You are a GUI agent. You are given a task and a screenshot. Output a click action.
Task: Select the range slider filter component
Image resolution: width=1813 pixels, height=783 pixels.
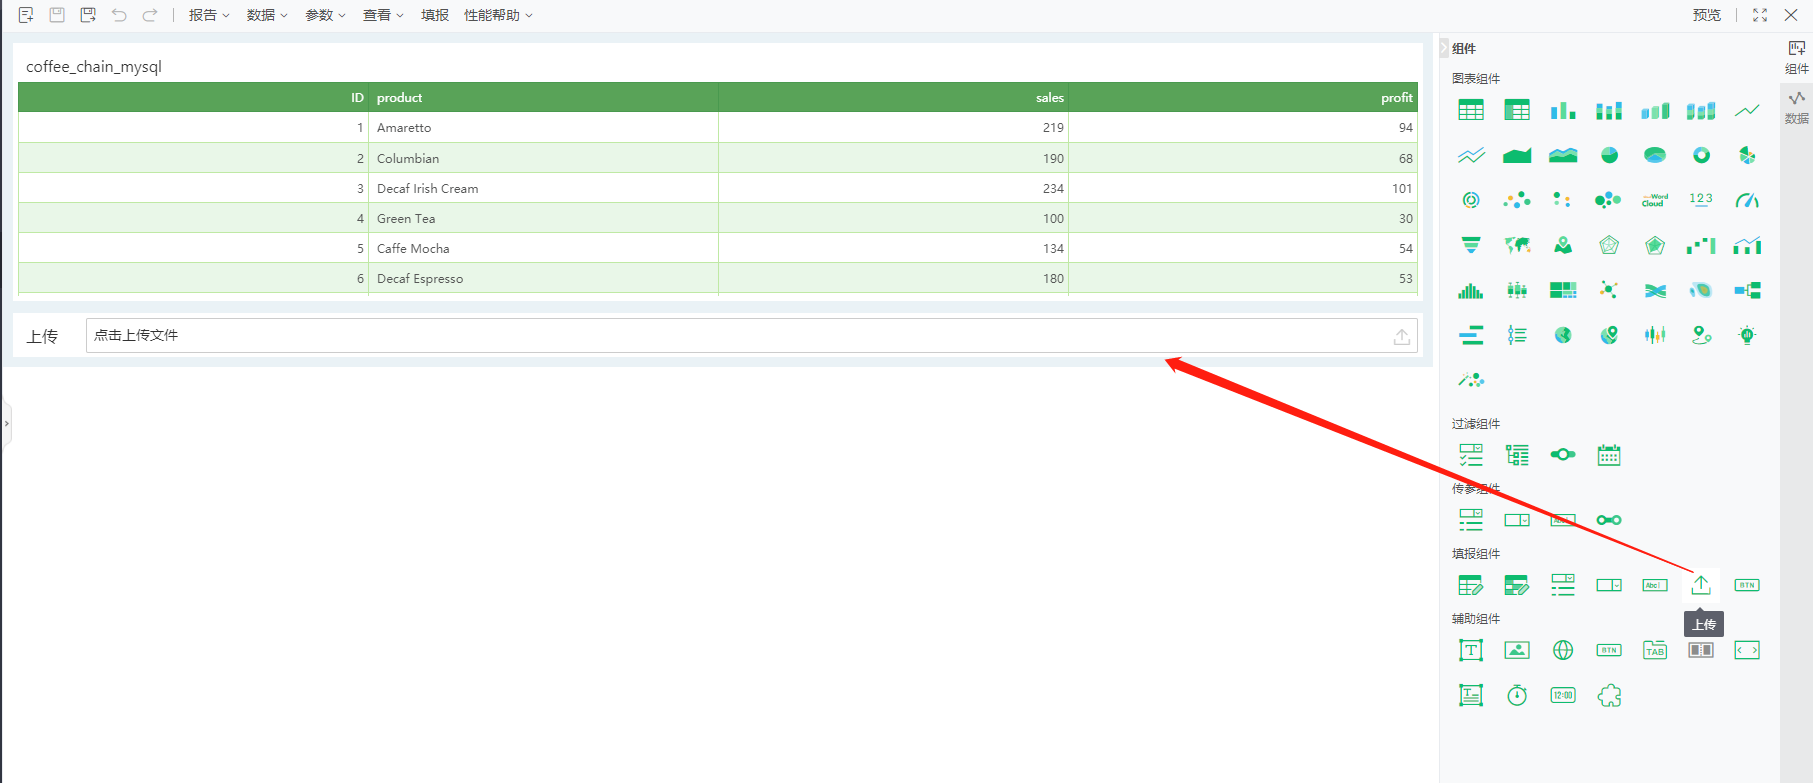point(1563,455)
